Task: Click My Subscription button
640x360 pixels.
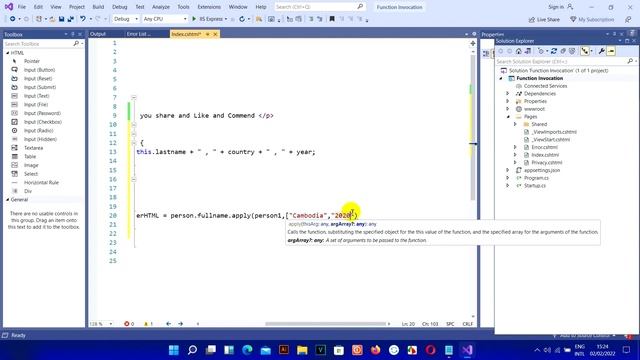Action: 592,19
